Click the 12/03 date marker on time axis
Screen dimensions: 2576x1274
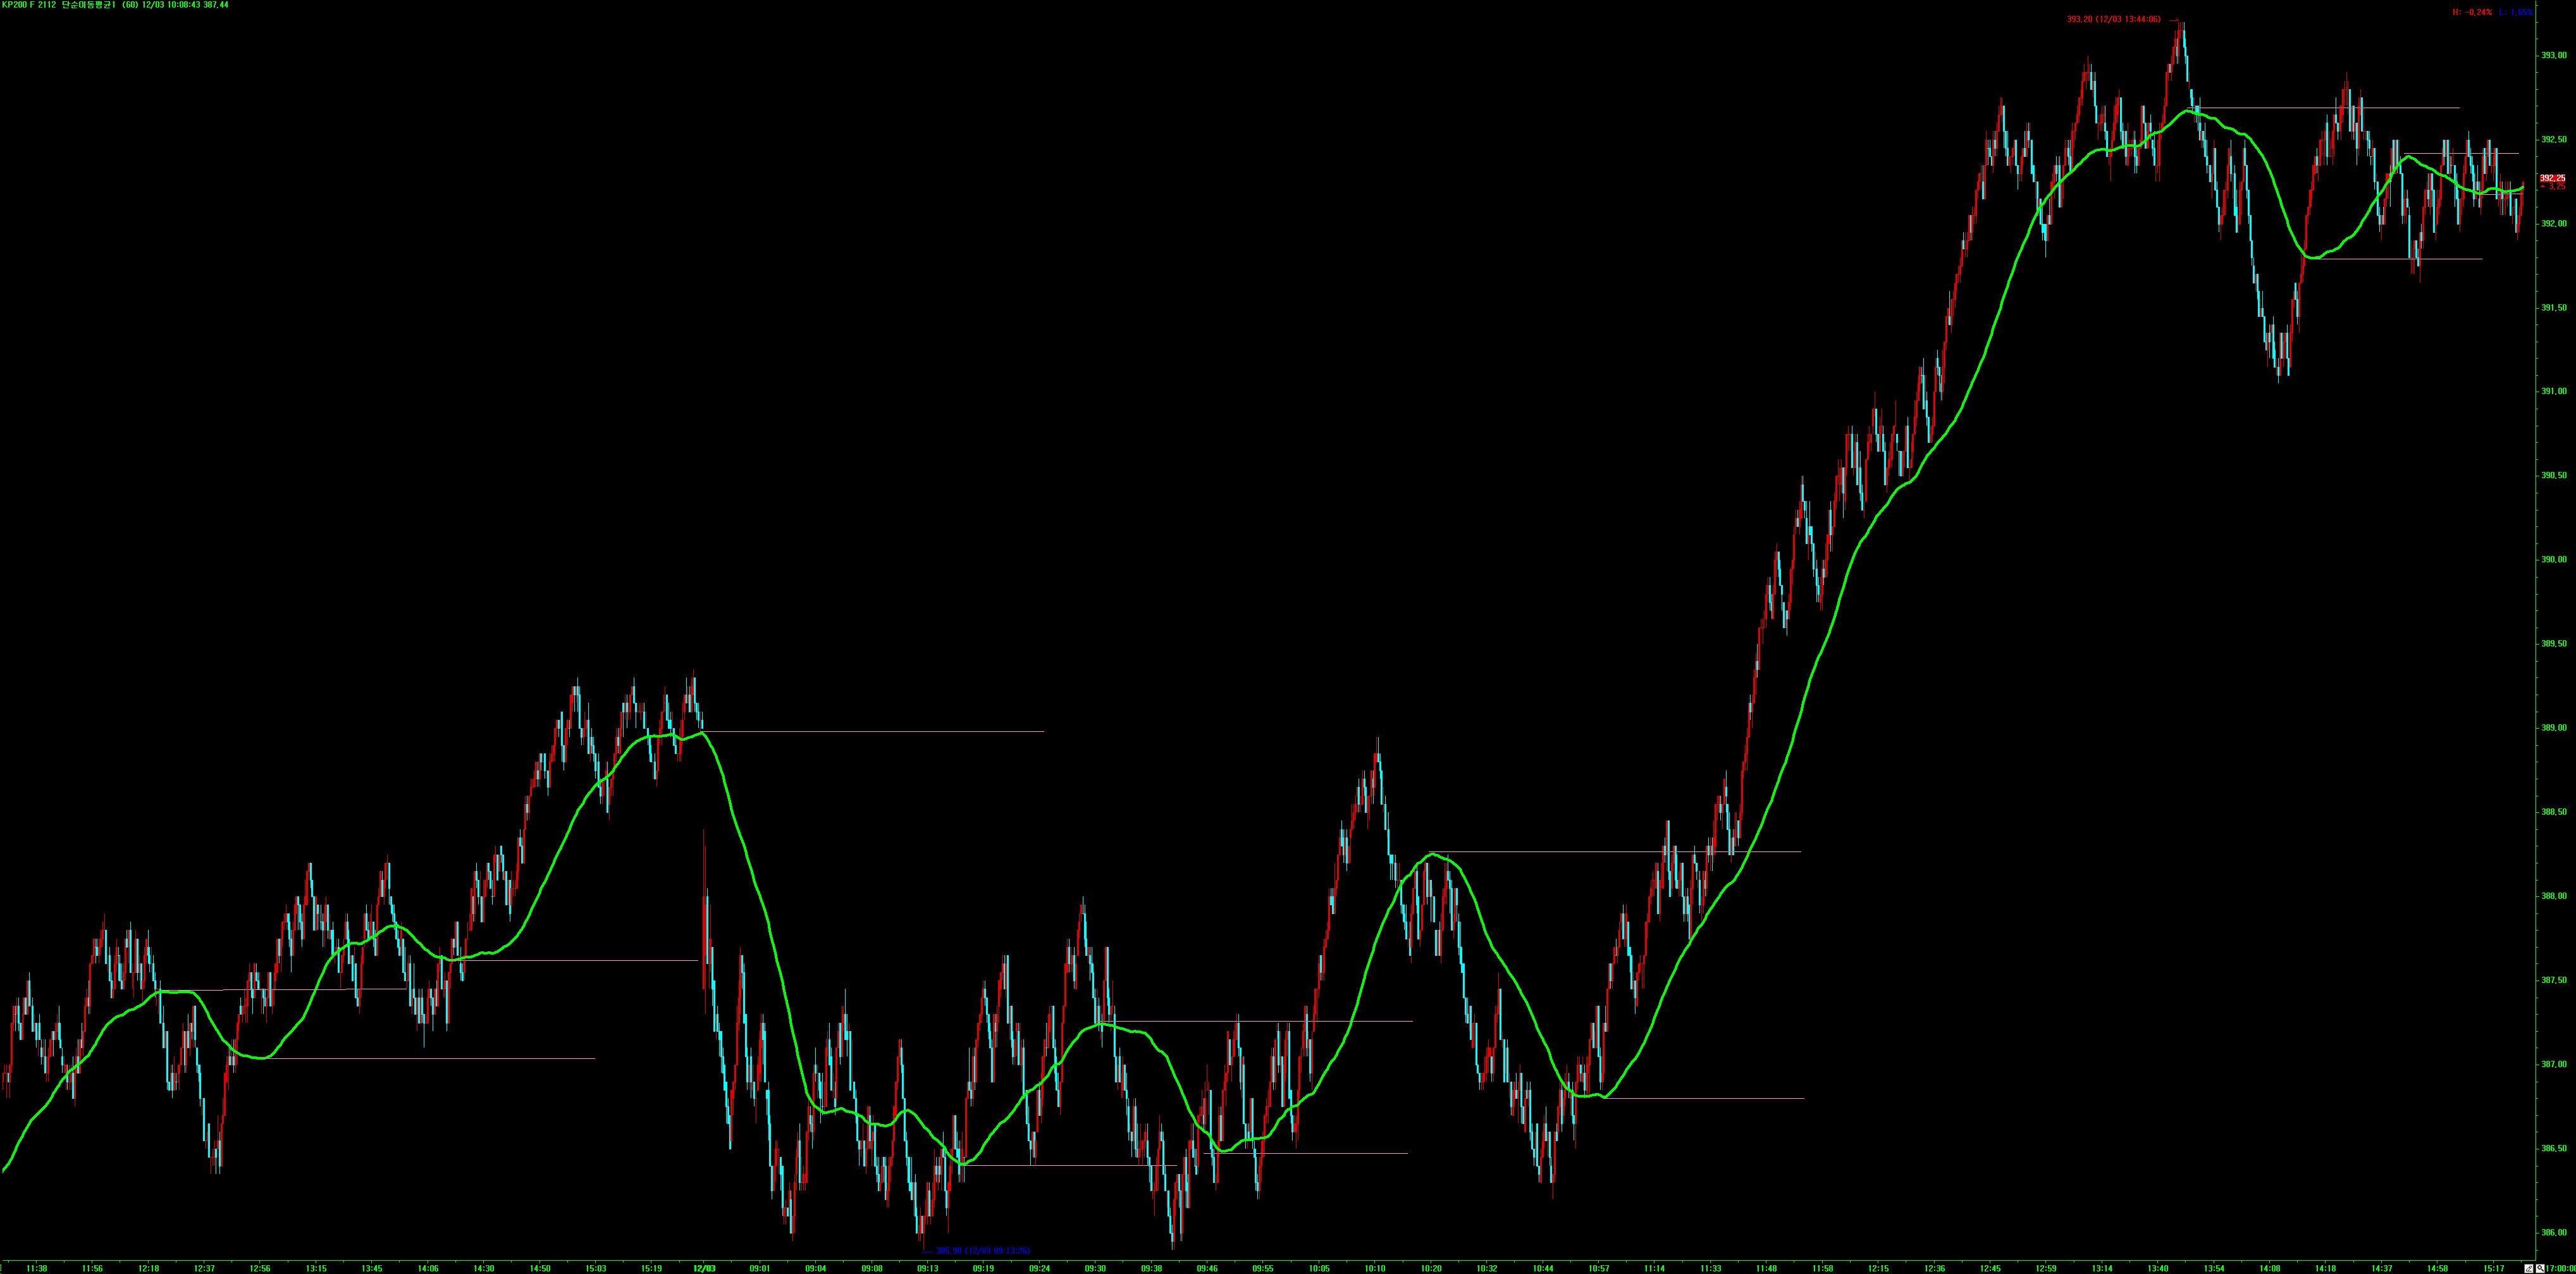[704, 1268]
